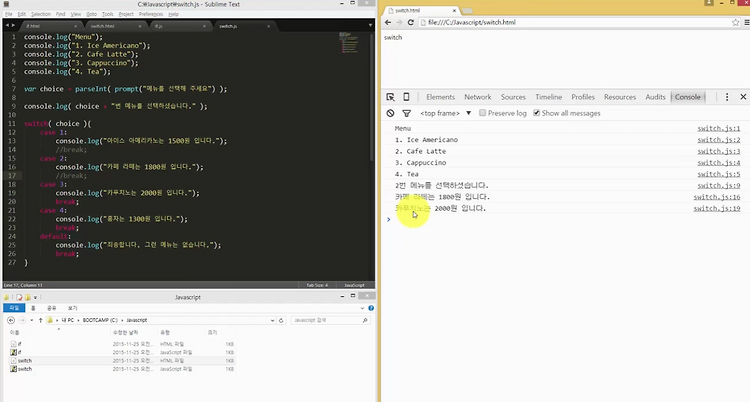Open the Resources tab in DevTools
This screenshot has height=402, width=750.
click(620, 97)
